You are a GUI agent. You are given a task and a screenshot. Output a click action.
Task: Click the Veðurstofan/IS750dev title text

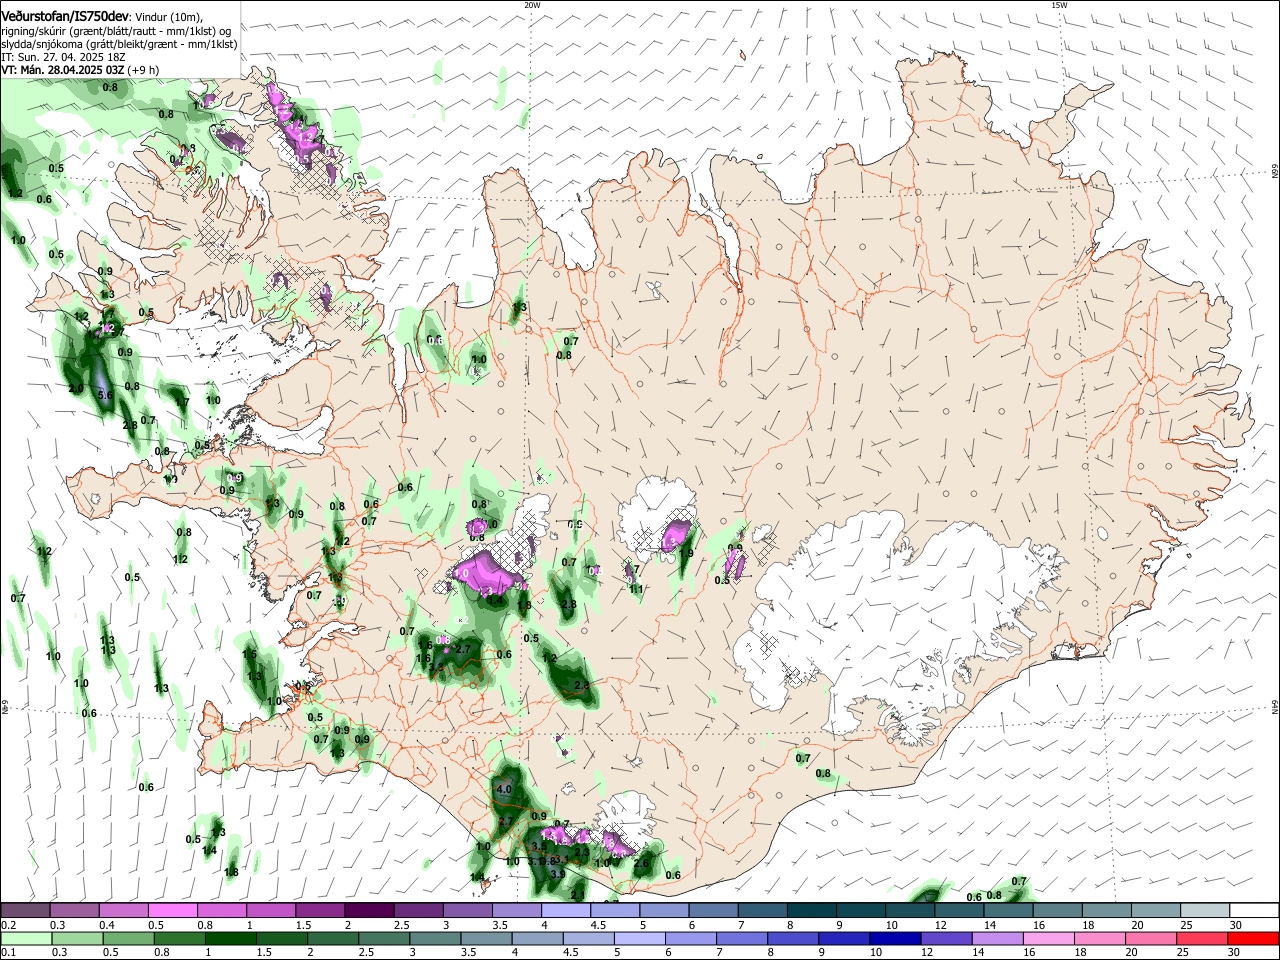tap(65, 16)
